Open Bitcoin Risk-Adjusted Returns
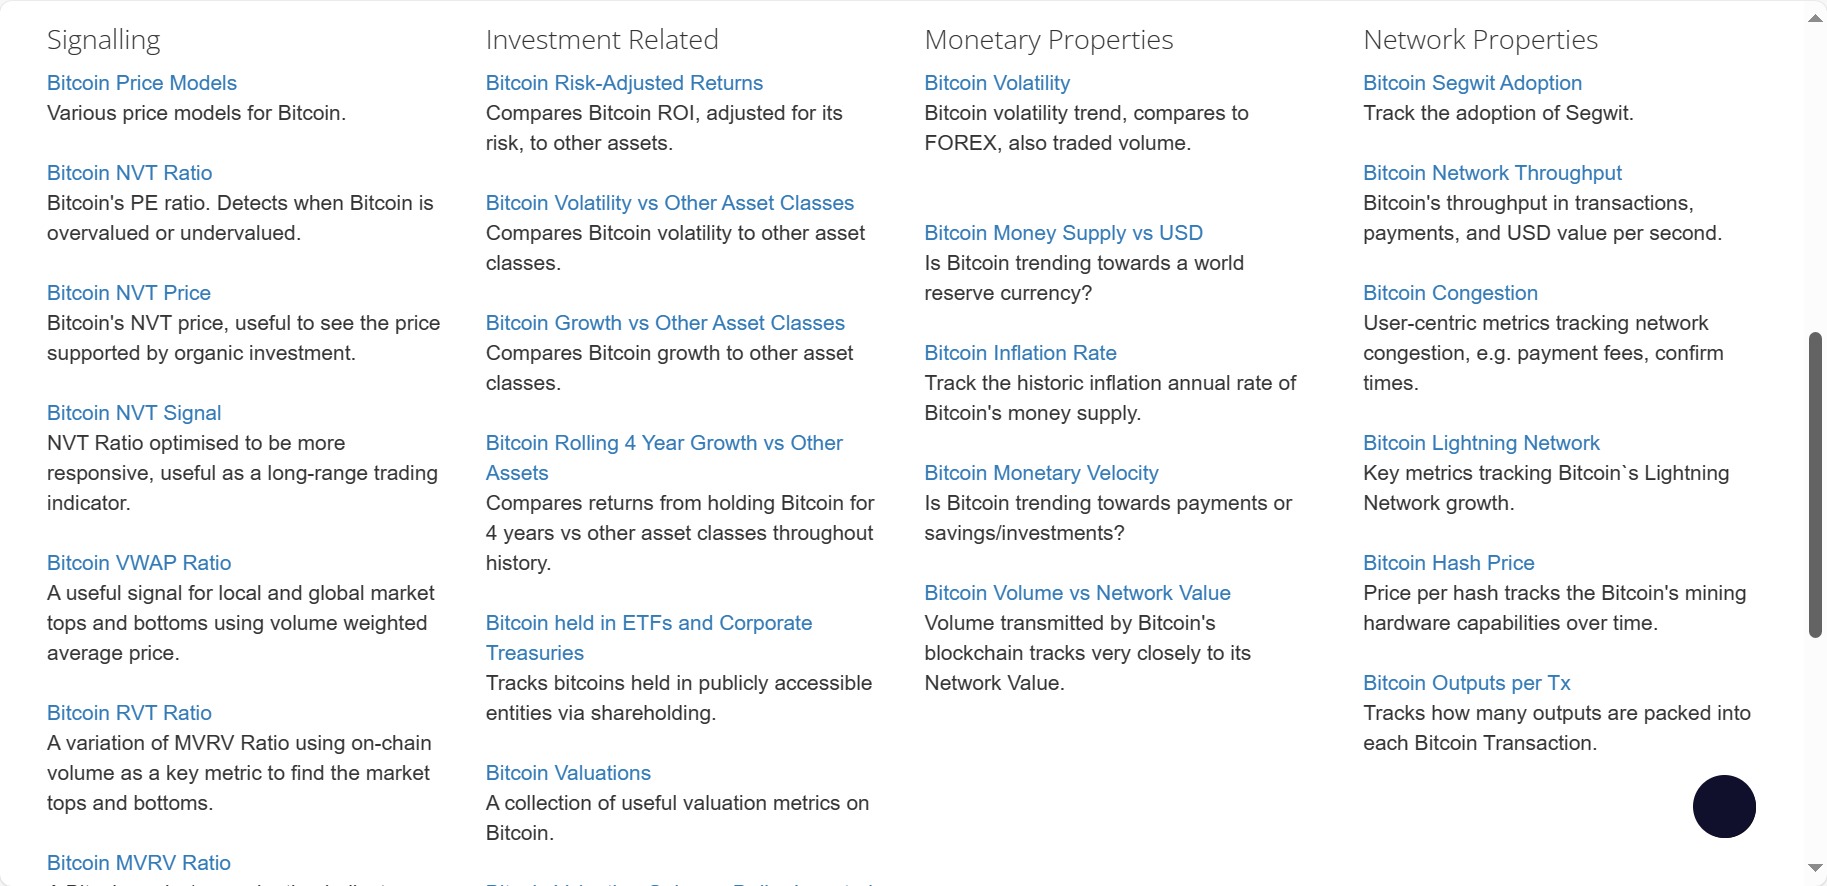 click(x=624, y=83)
